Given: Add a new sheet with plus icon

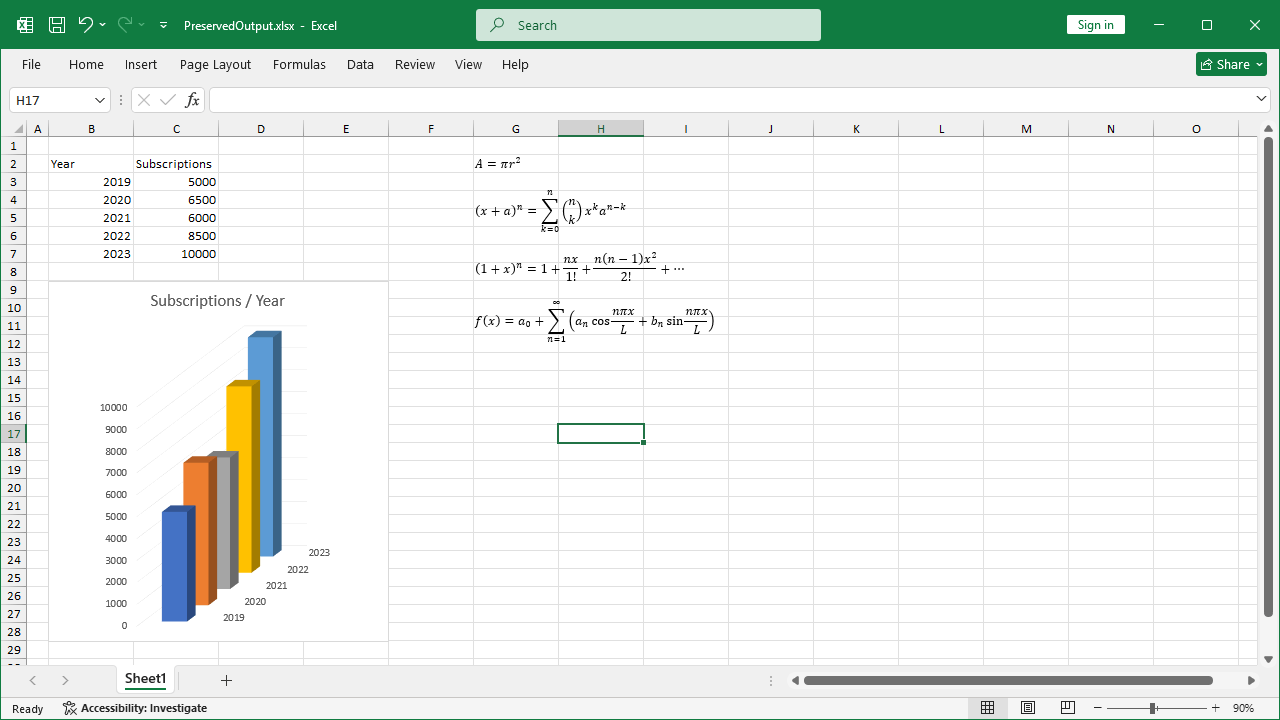Looking at the screenshot, I should click(x=226, y=680).
